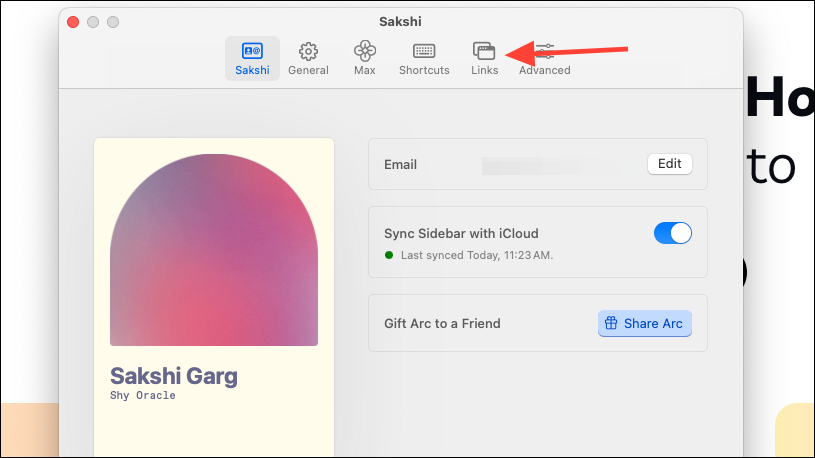
Task: Click the Sync Sidebar with iCloud label
Action: pyautogui.click(x=461, y=233)
